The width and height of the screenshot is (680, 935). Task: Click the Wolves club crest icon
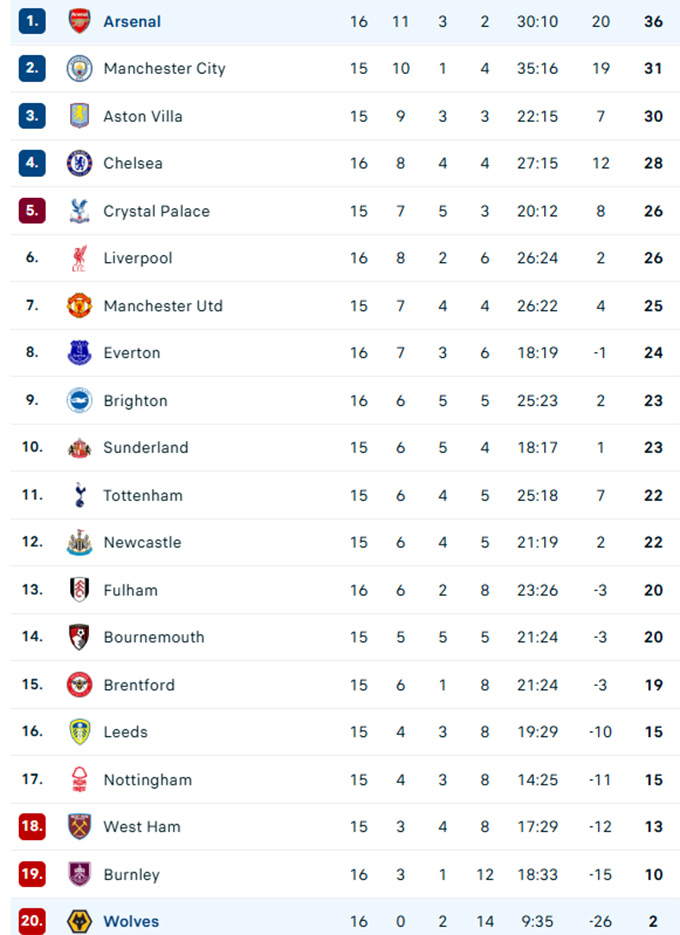79,921
